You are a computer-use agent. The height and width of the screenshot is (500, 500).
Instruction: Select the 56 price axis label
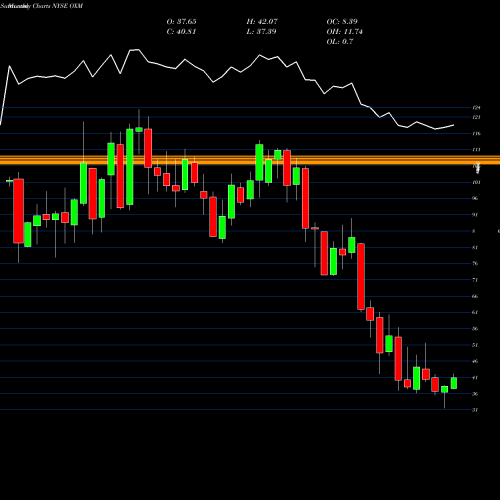[475, 329]
